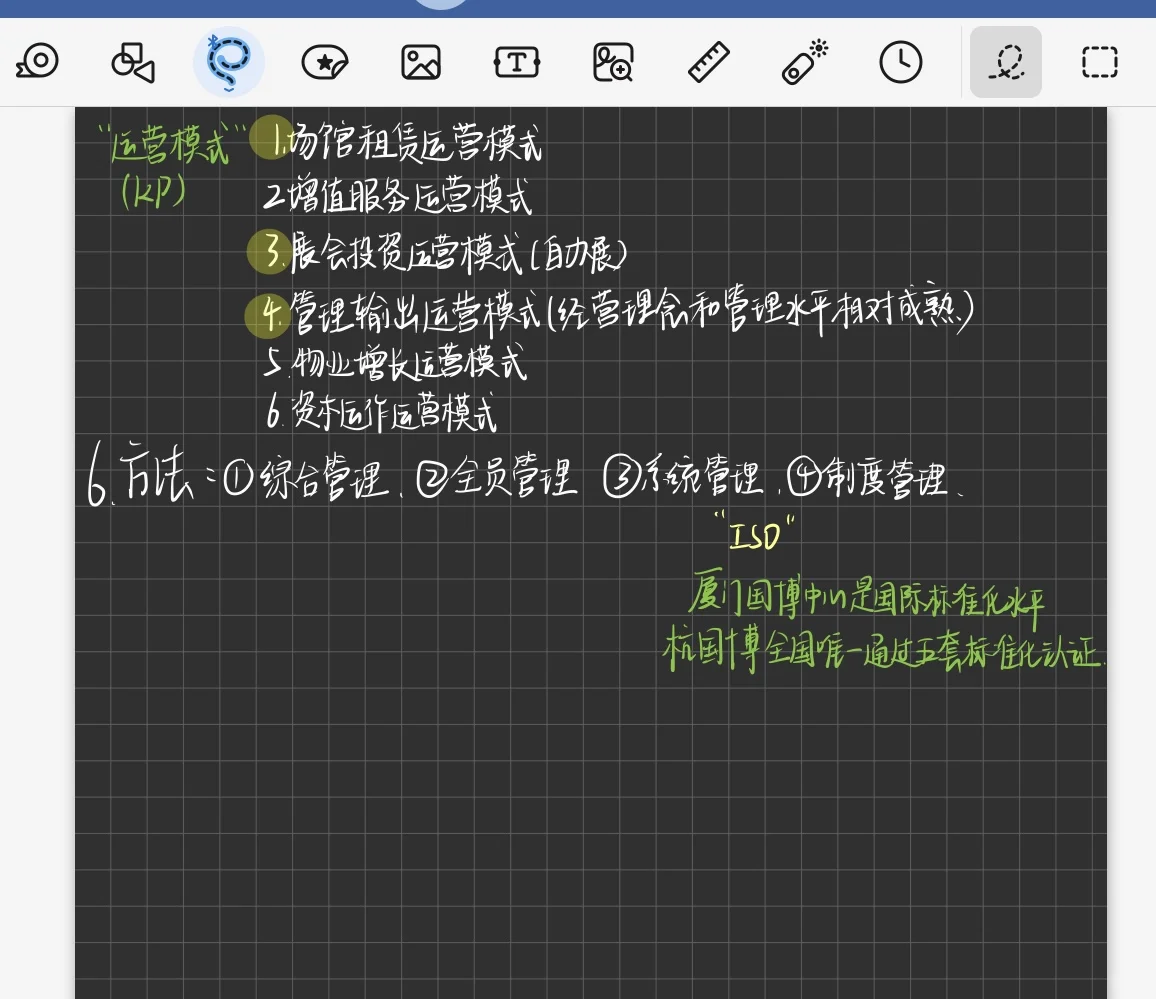Viewport: 1156px width, 999px height.
Task: Select the highlighted curvy pen tool
Action: point(229,62)
